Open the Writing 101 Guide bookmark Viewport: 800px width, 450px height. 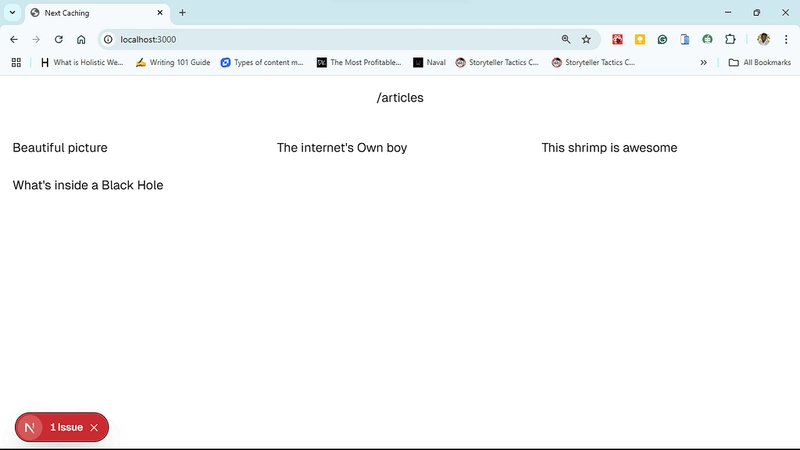pyautogui.click(x=173, y=62)
